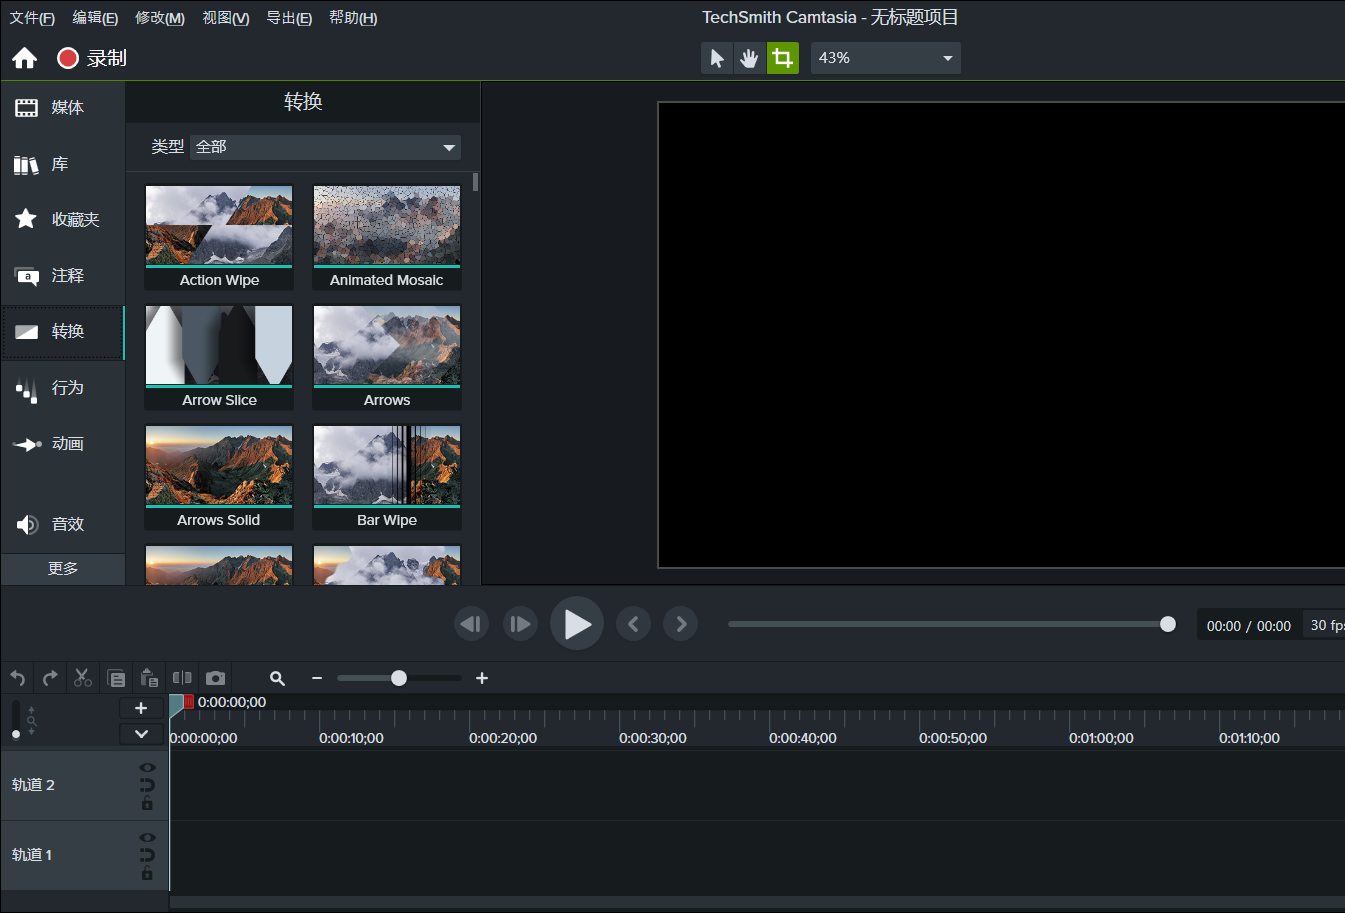Screen dimensions: 1345x913
Task: Select the 转换 transitions tab
Action: [x=63, y=332]
